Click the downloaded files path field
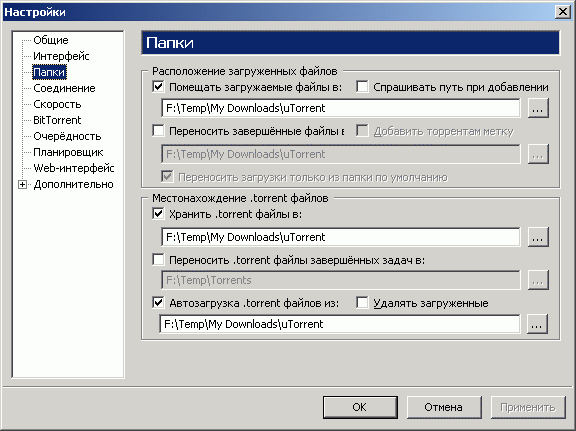Image resolution: width=576 pixels, height=431 pixels. [341, 108]
